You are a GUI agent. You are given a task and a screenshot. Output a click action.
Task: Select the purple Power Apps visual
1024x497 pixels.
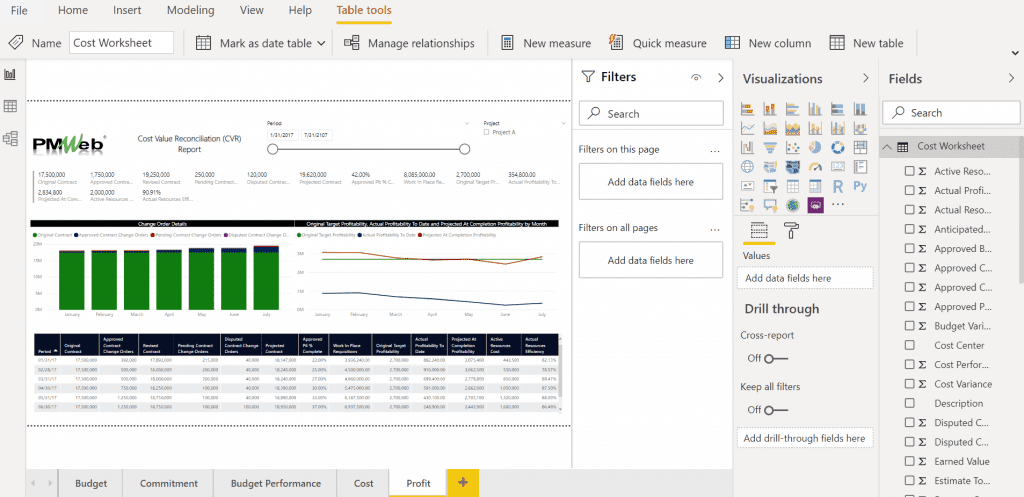815,206
